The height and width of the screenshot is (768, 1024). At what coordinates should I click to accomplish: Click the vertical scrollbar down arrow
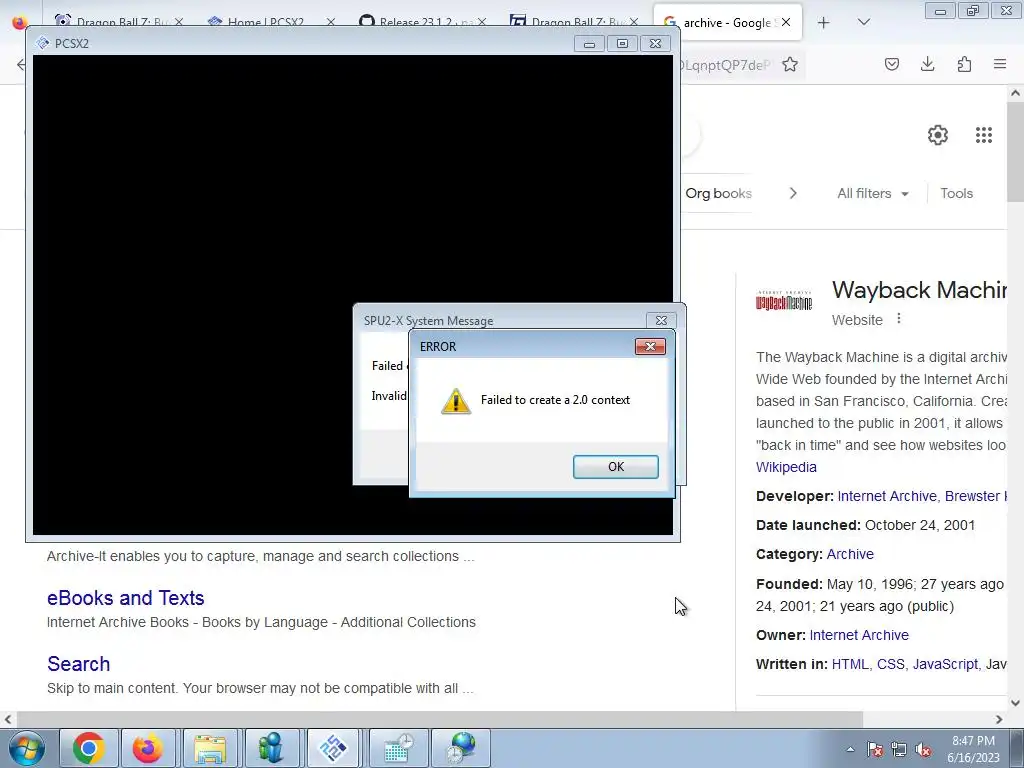pos(1015,703)
